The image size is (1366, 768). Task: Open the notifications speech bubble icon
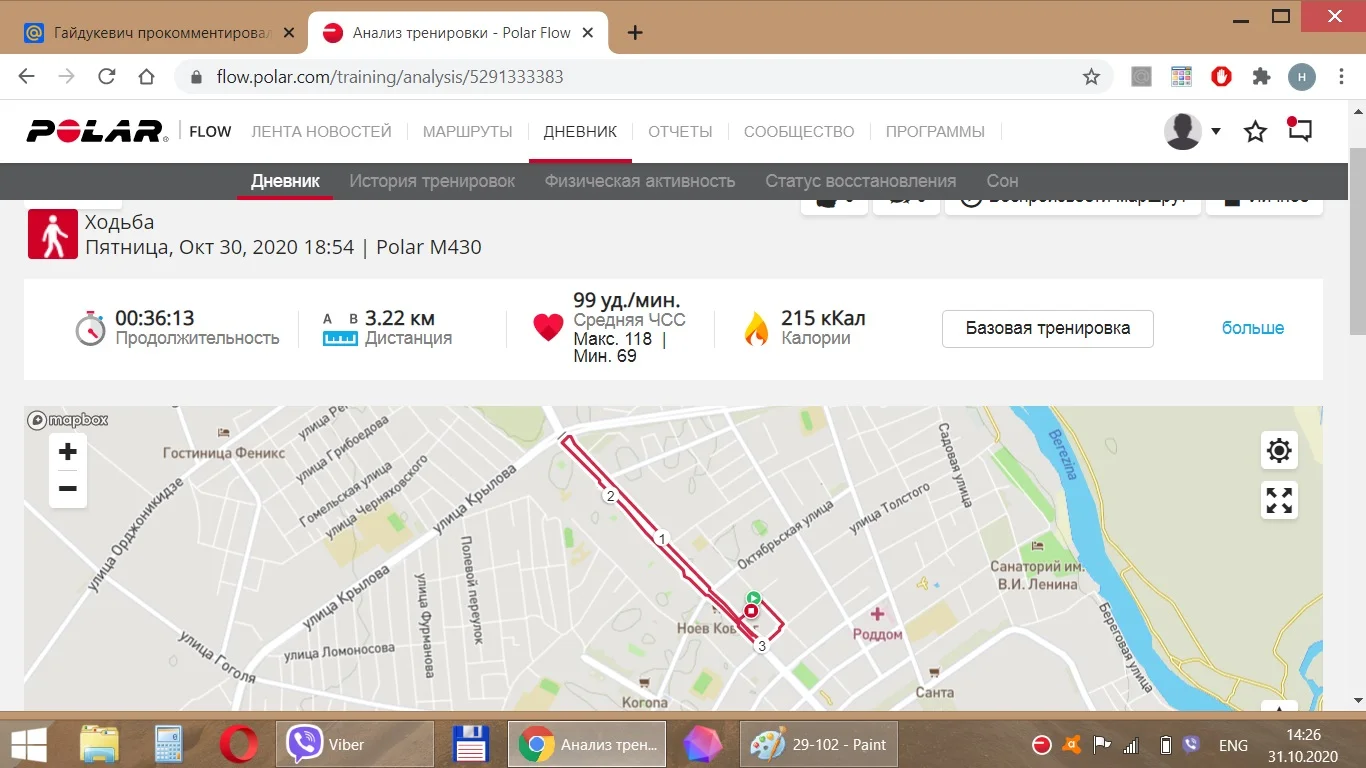pyautogui.click(x=1299, y=130)
